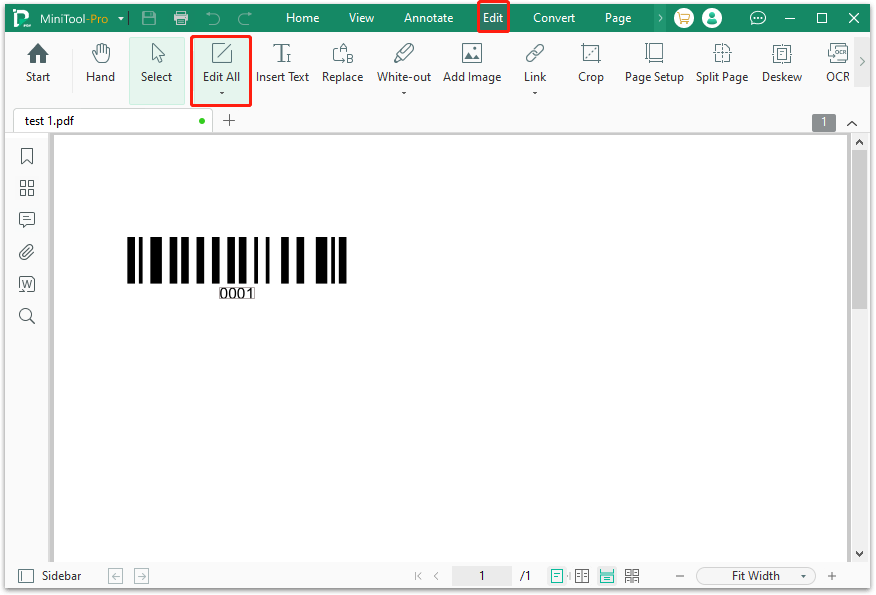Show more ribbon tabs chevron

660,18
